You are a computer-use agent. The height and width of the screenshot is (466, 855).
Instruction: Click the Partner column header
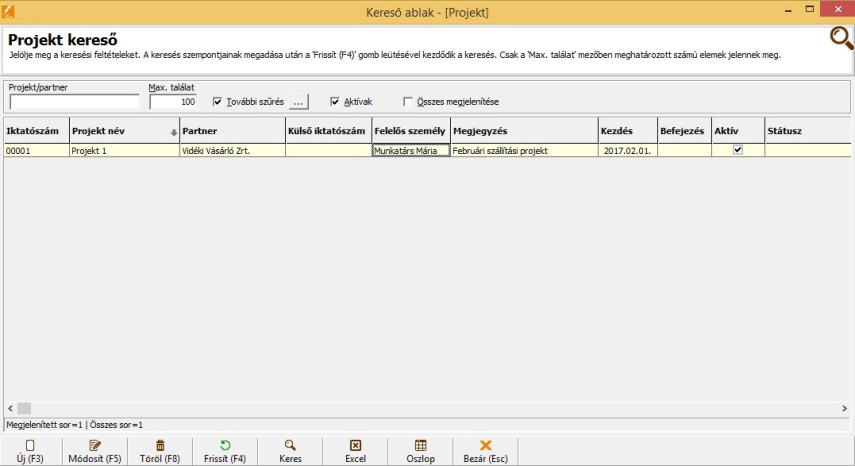[x=230, y=131]
